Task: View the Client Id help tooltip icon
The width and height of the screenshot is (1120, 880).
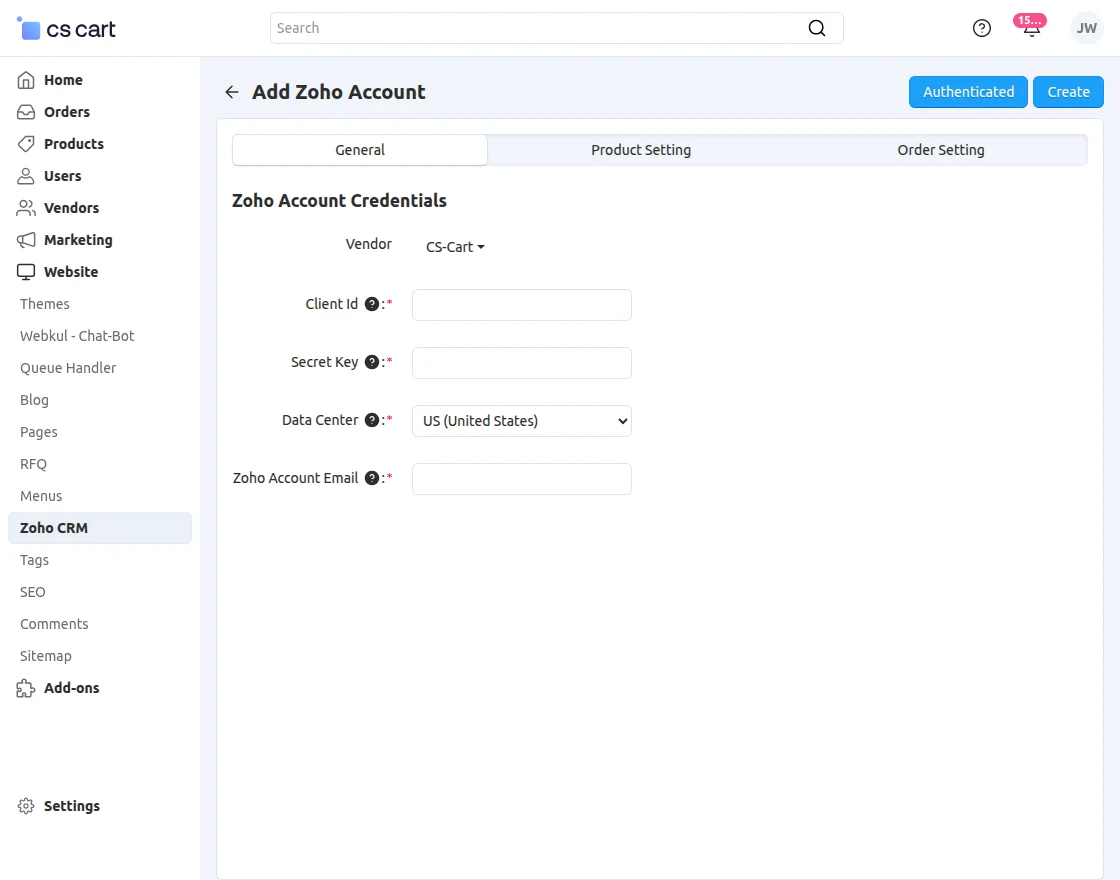Action: pos(372,304)
